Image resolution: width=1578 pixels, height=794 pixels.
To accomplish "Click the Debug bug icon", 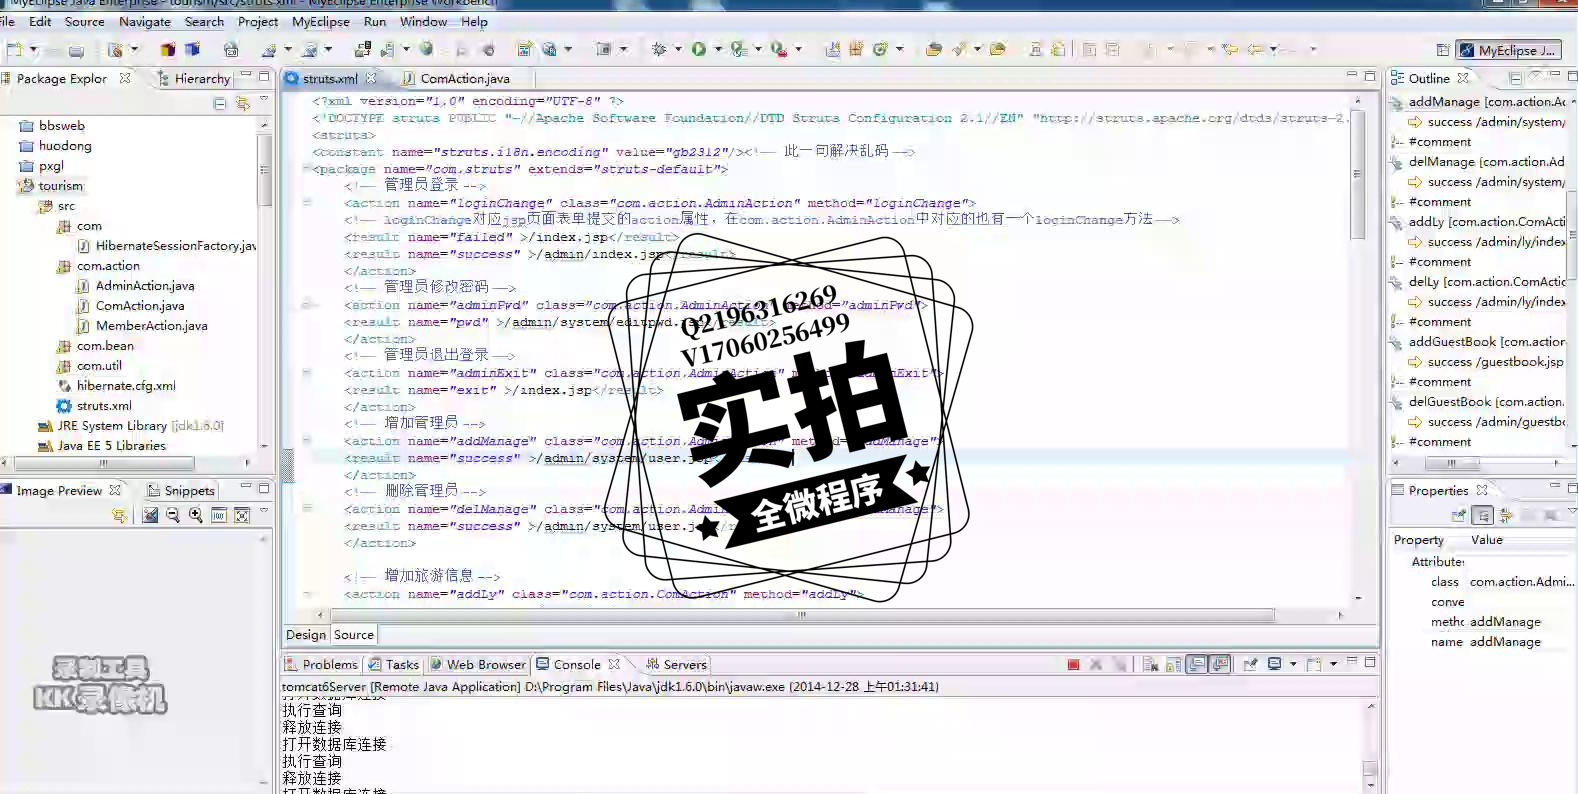I will click(x=658, y=49).
